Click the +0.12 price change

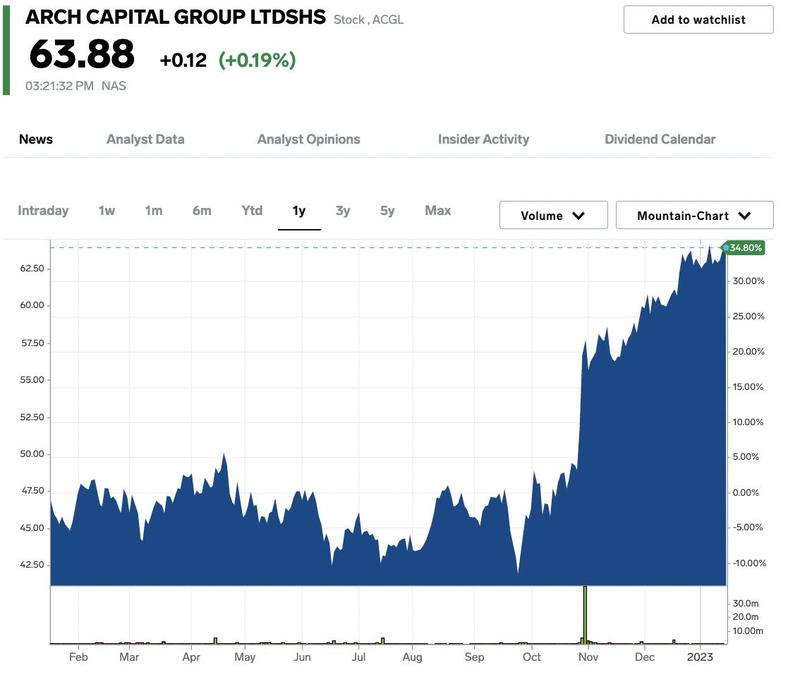[183, 60]
